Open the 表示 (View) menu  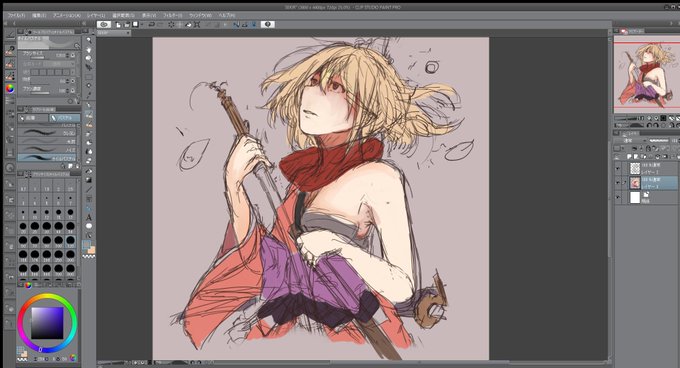(x=149, y=15)
